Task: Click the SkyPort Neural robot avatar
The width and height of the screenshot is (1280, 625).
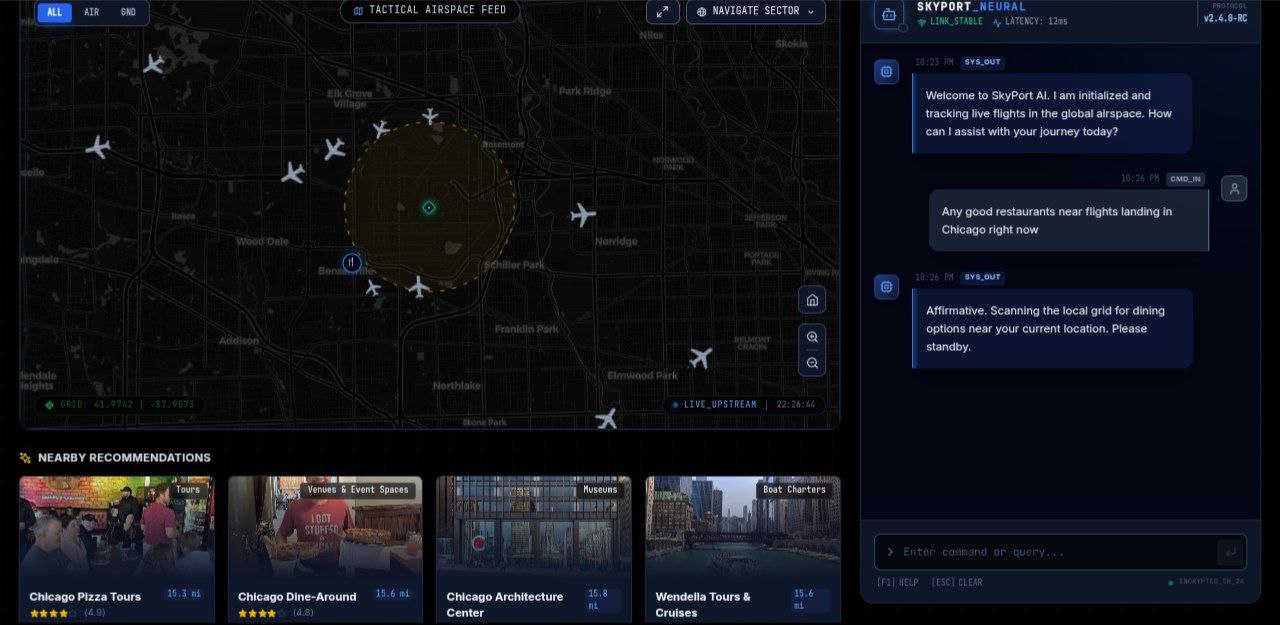Action: 889,14
